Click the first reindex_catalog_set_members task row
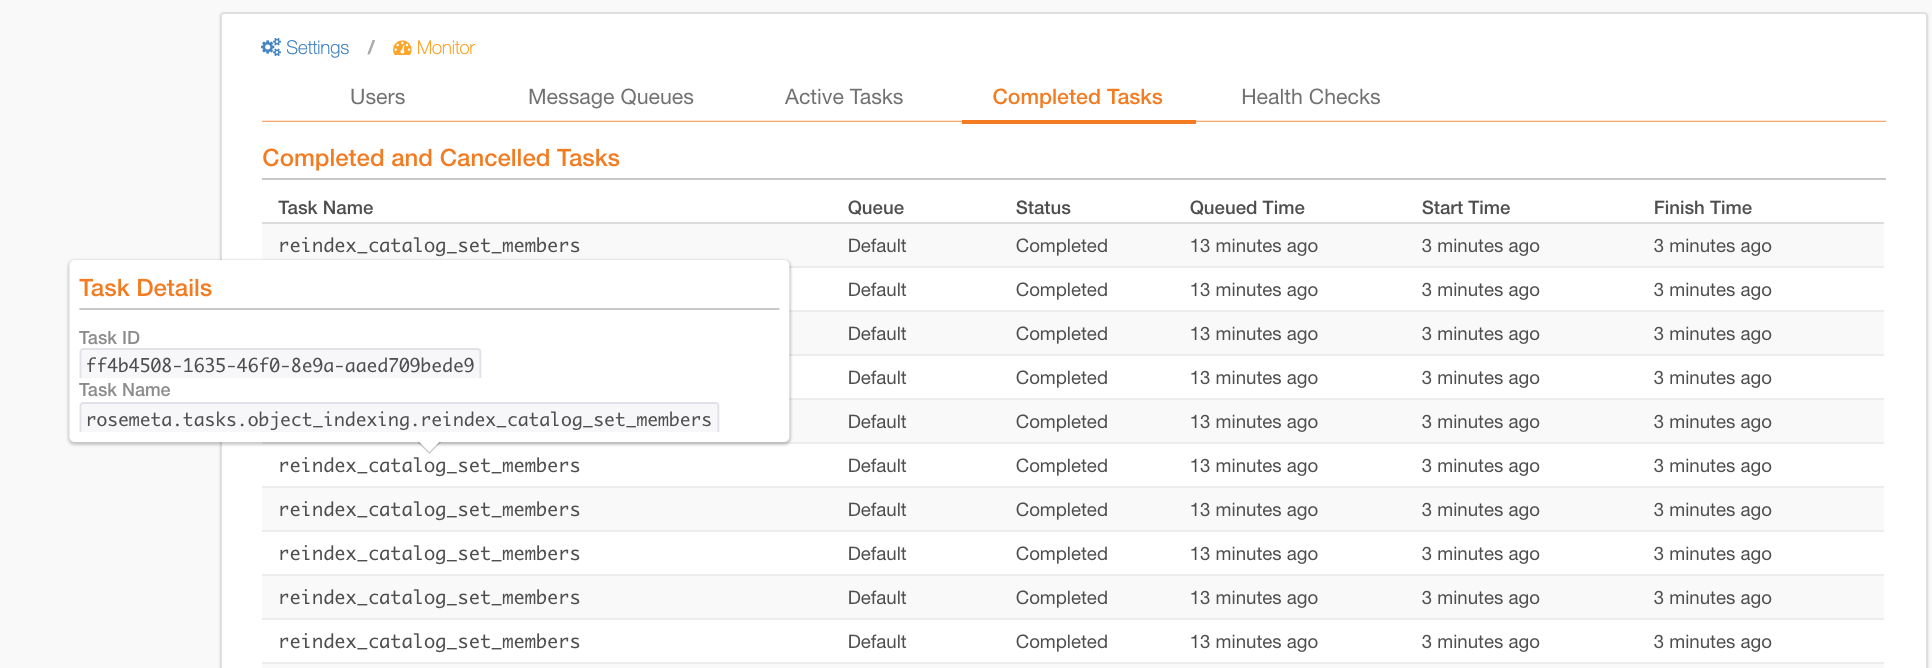The width and height of the screenshot is (1932, 668). click(1073, 245)
